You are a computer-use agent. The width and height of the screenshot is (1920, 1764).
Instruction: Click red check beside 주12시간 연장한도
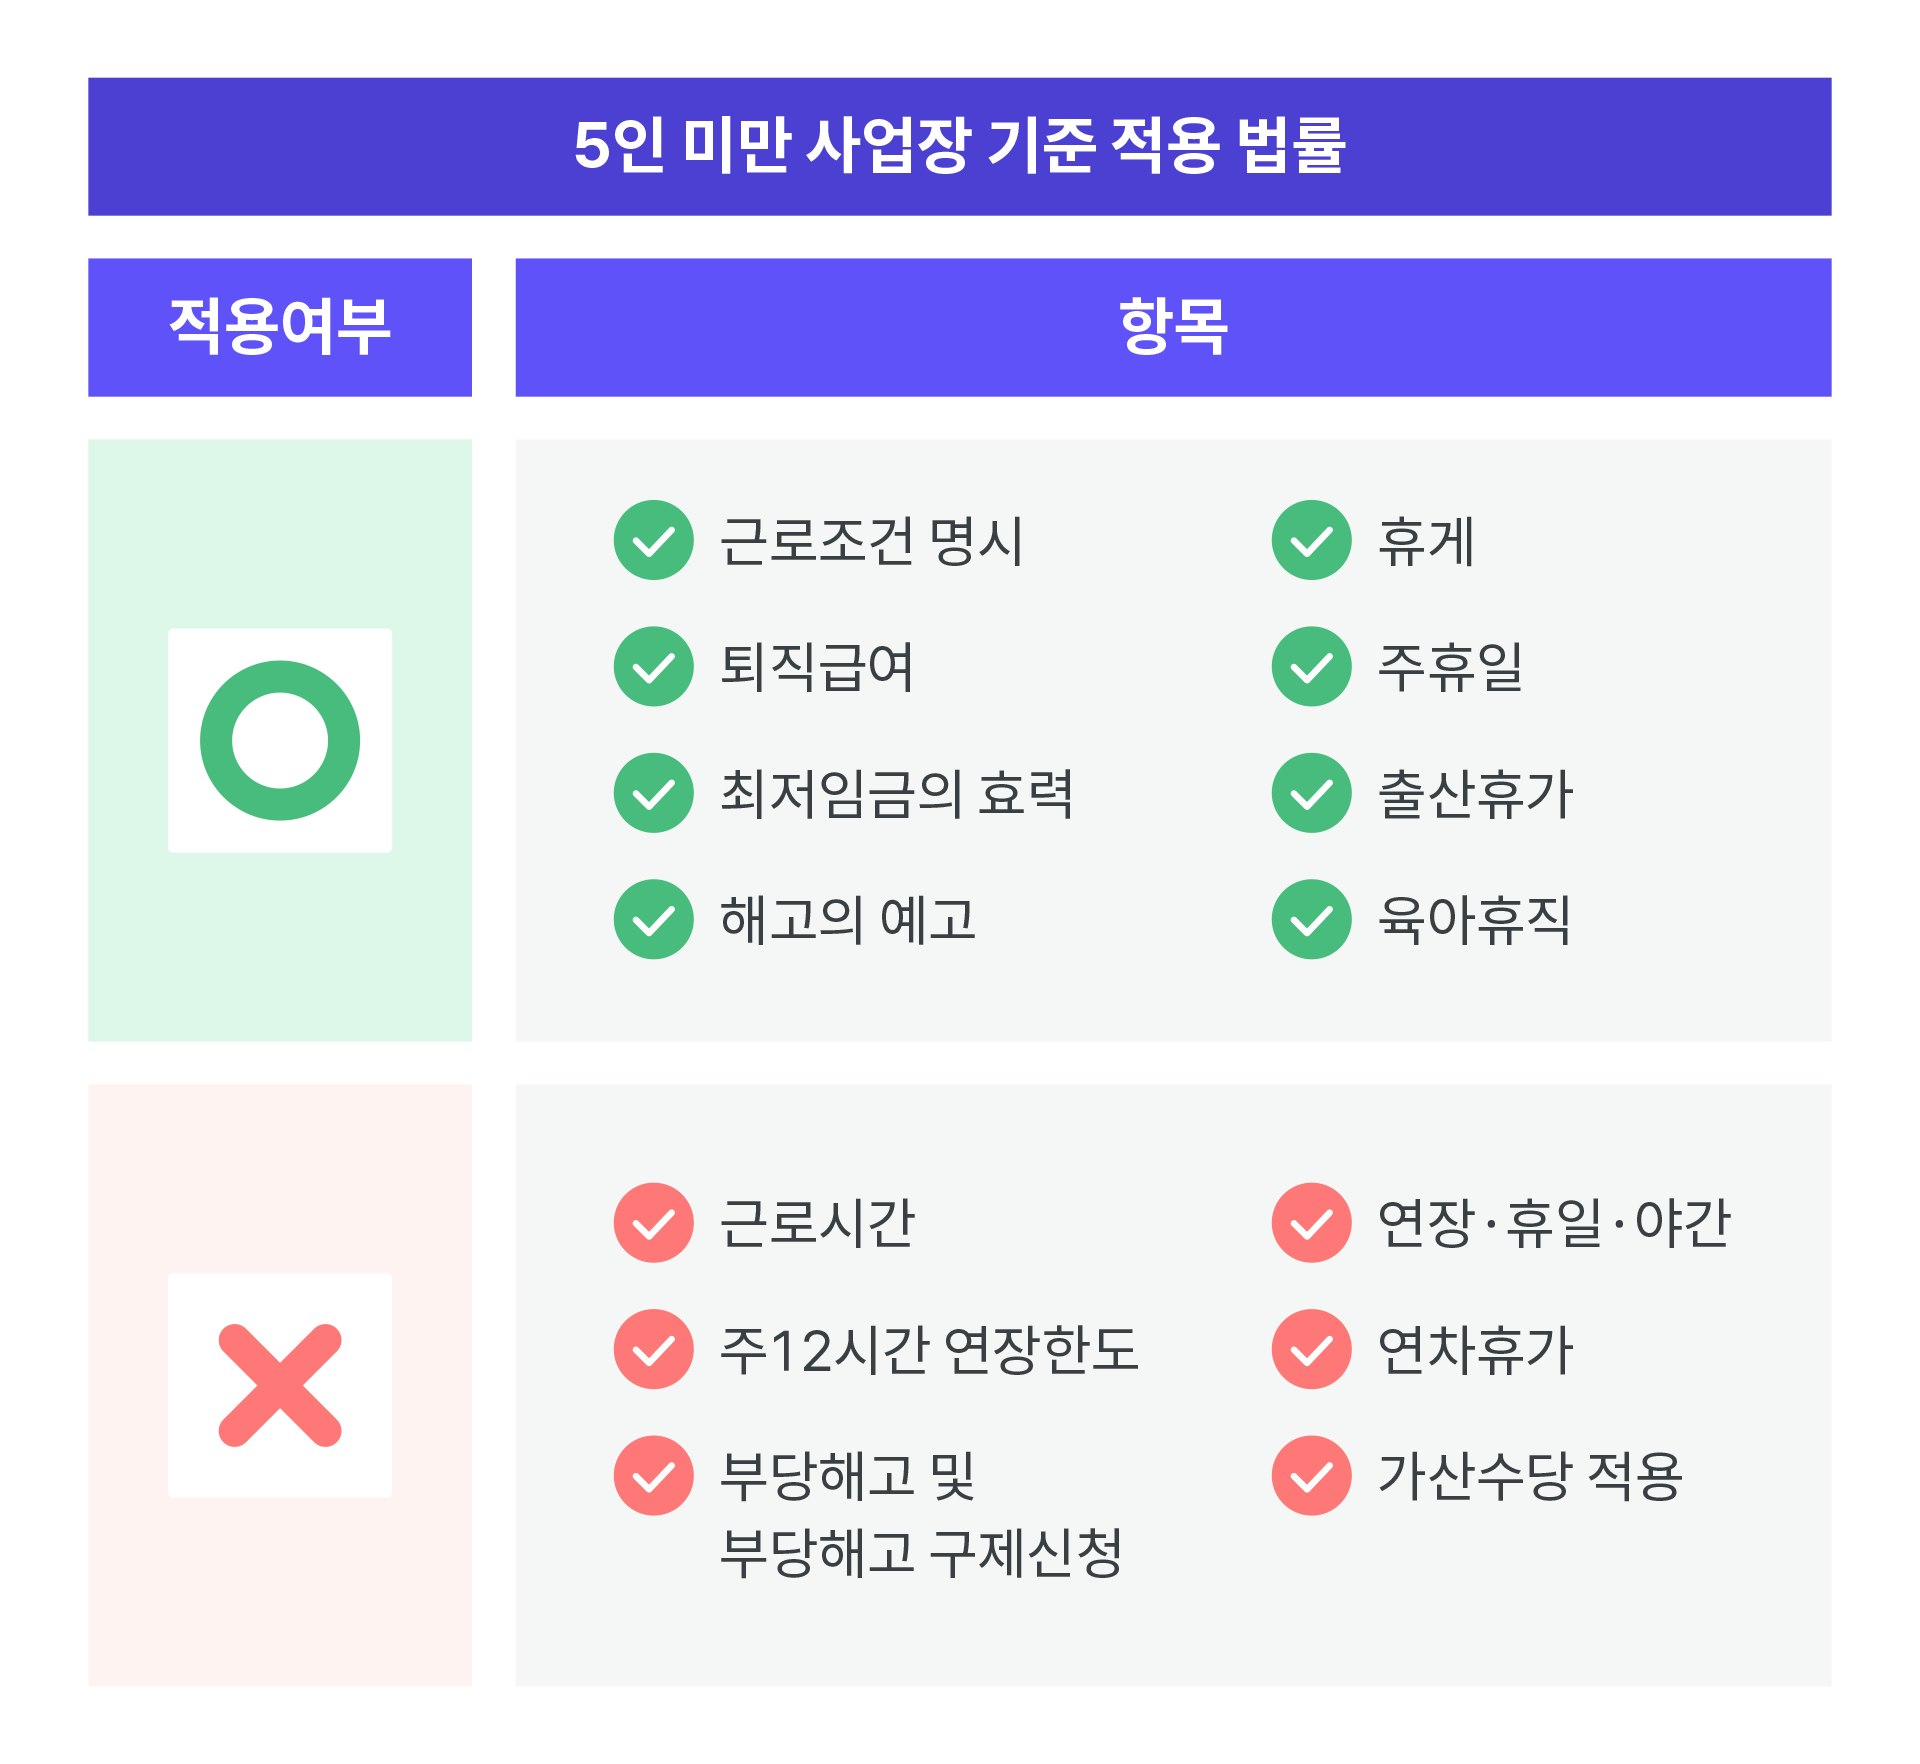[653, 1349]
